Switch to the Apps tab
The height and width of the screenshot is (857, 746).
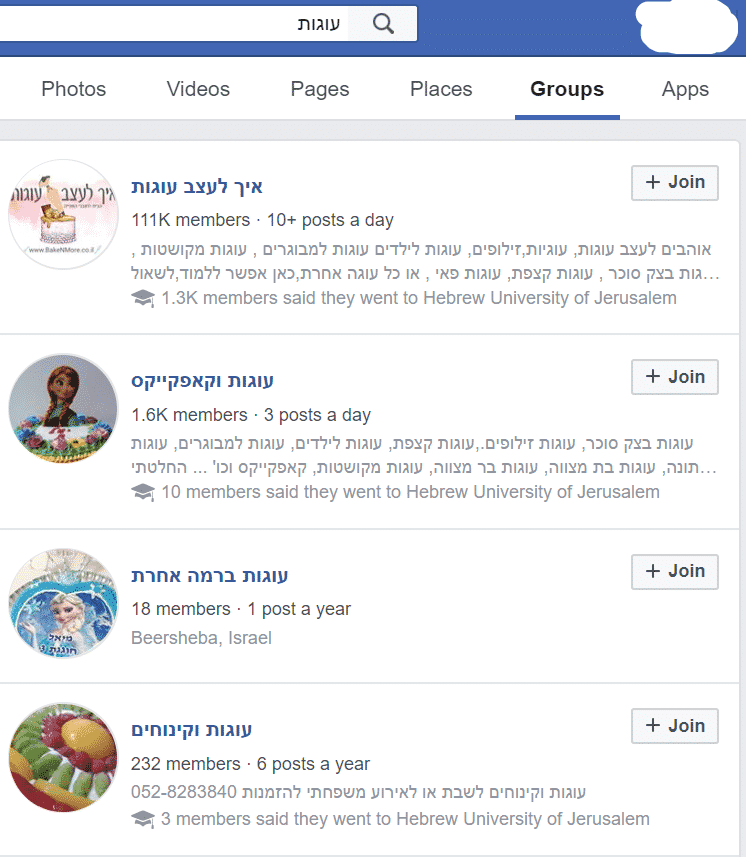(685, 89)
